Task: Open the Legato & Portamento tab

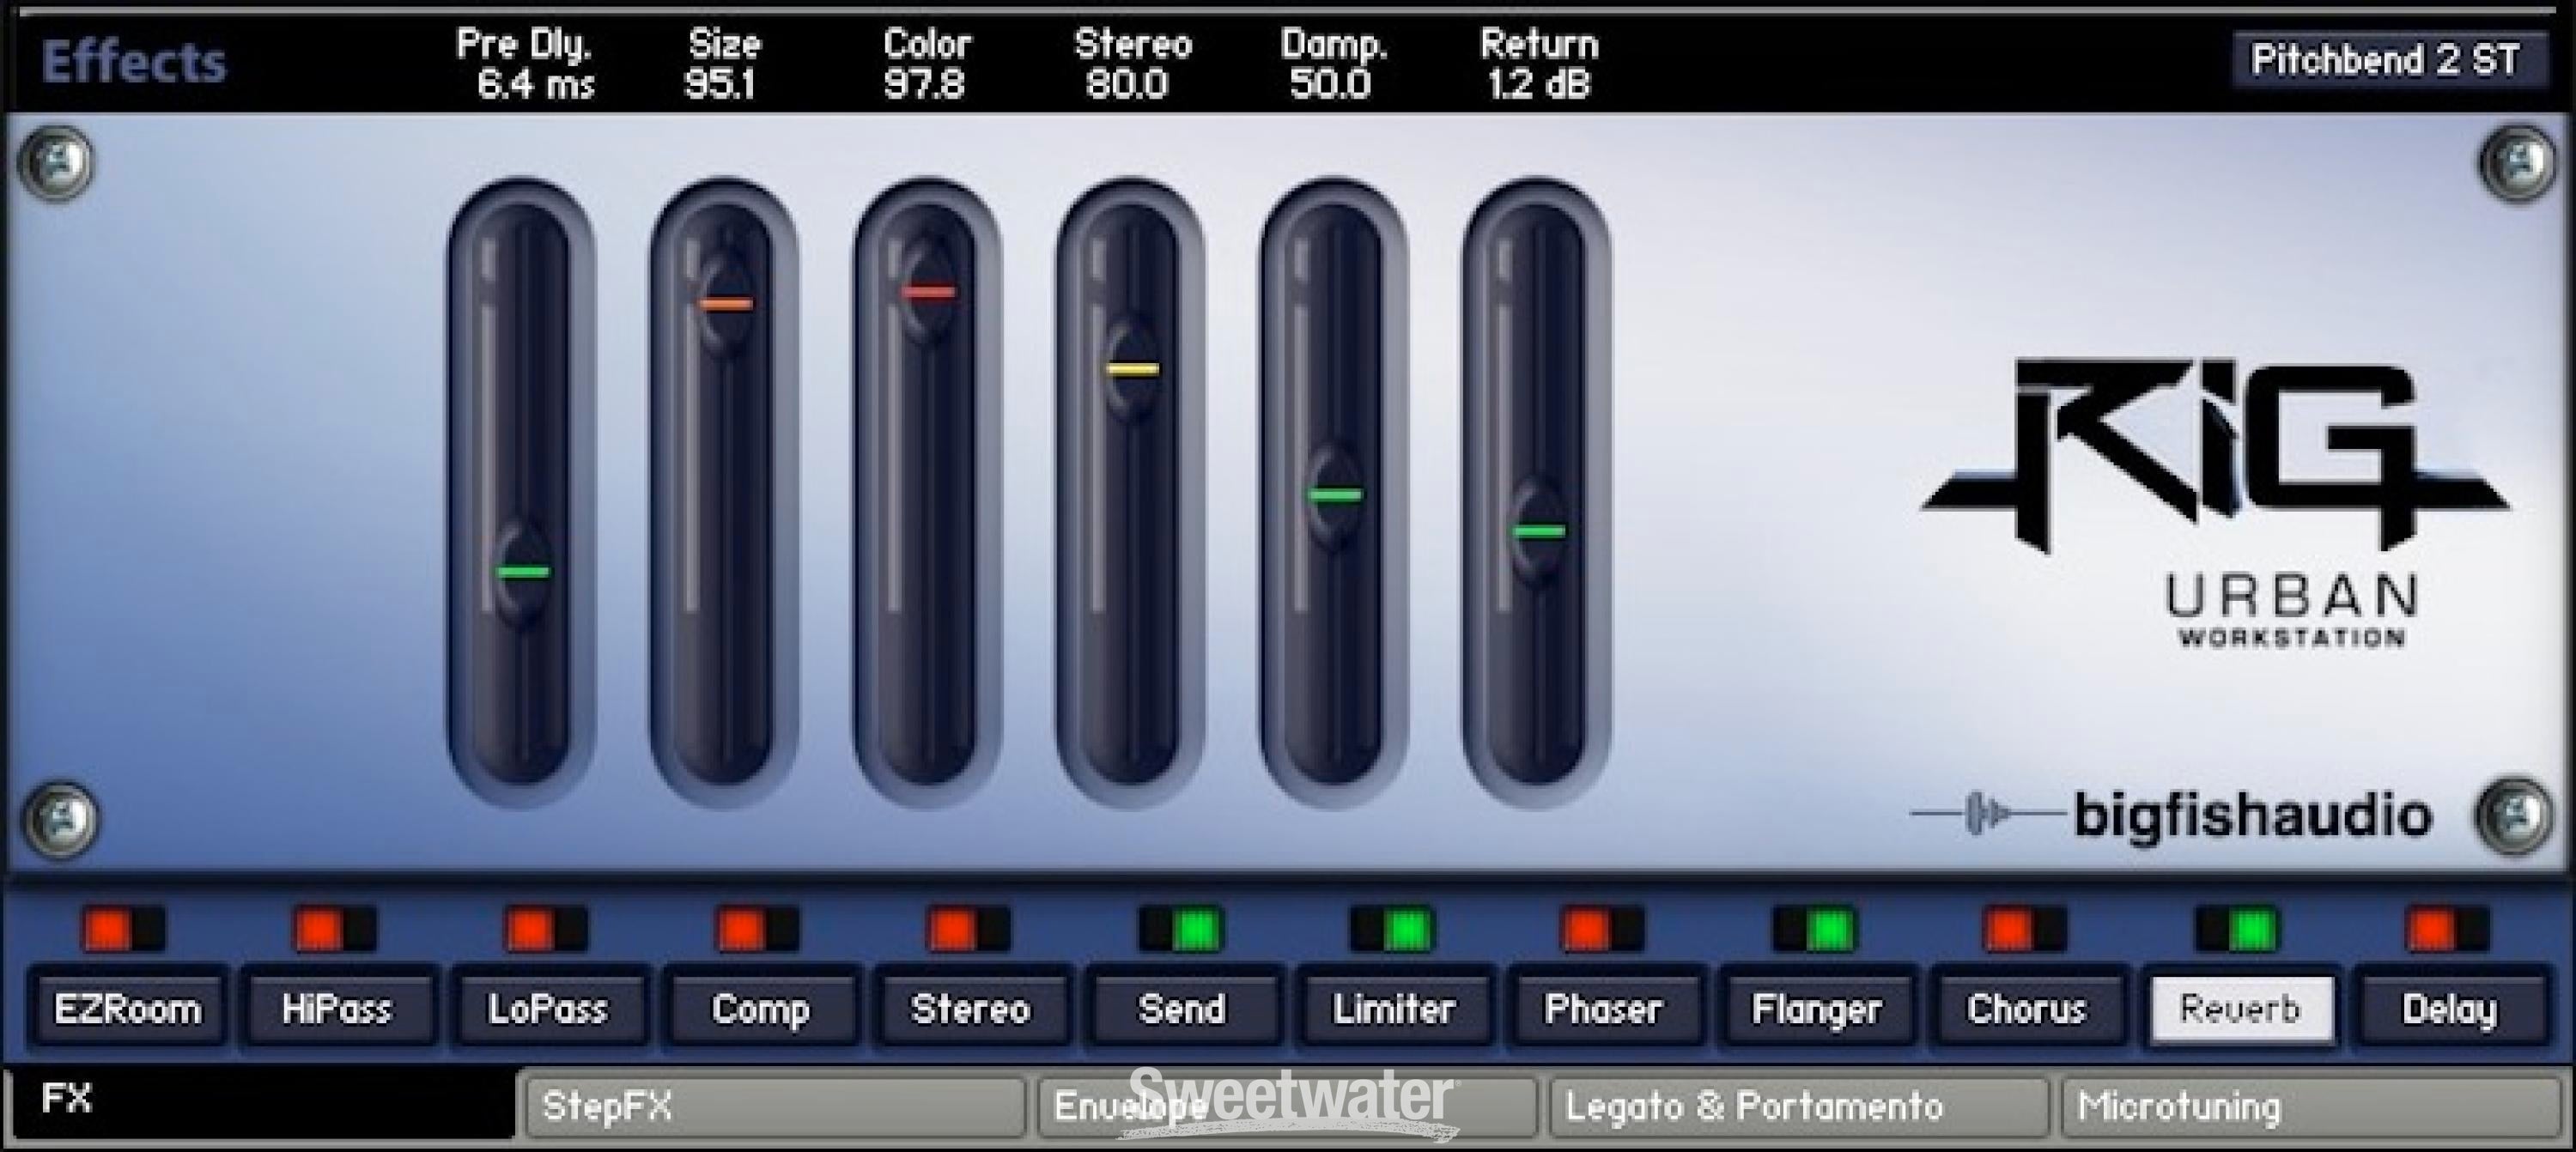Action: (x=1799, y=1106)
